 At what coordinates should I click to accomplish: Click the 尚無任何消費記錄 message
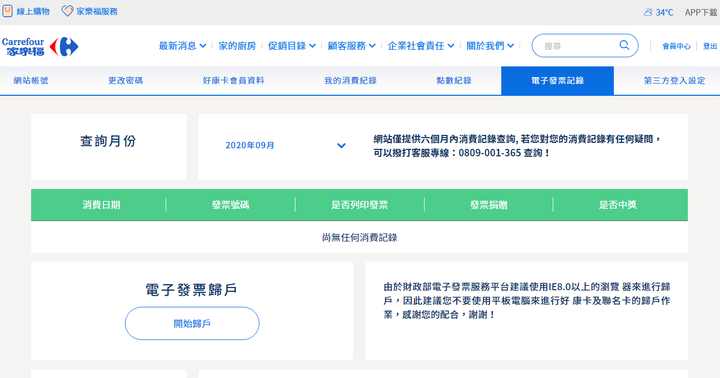(x=360, y=237)
